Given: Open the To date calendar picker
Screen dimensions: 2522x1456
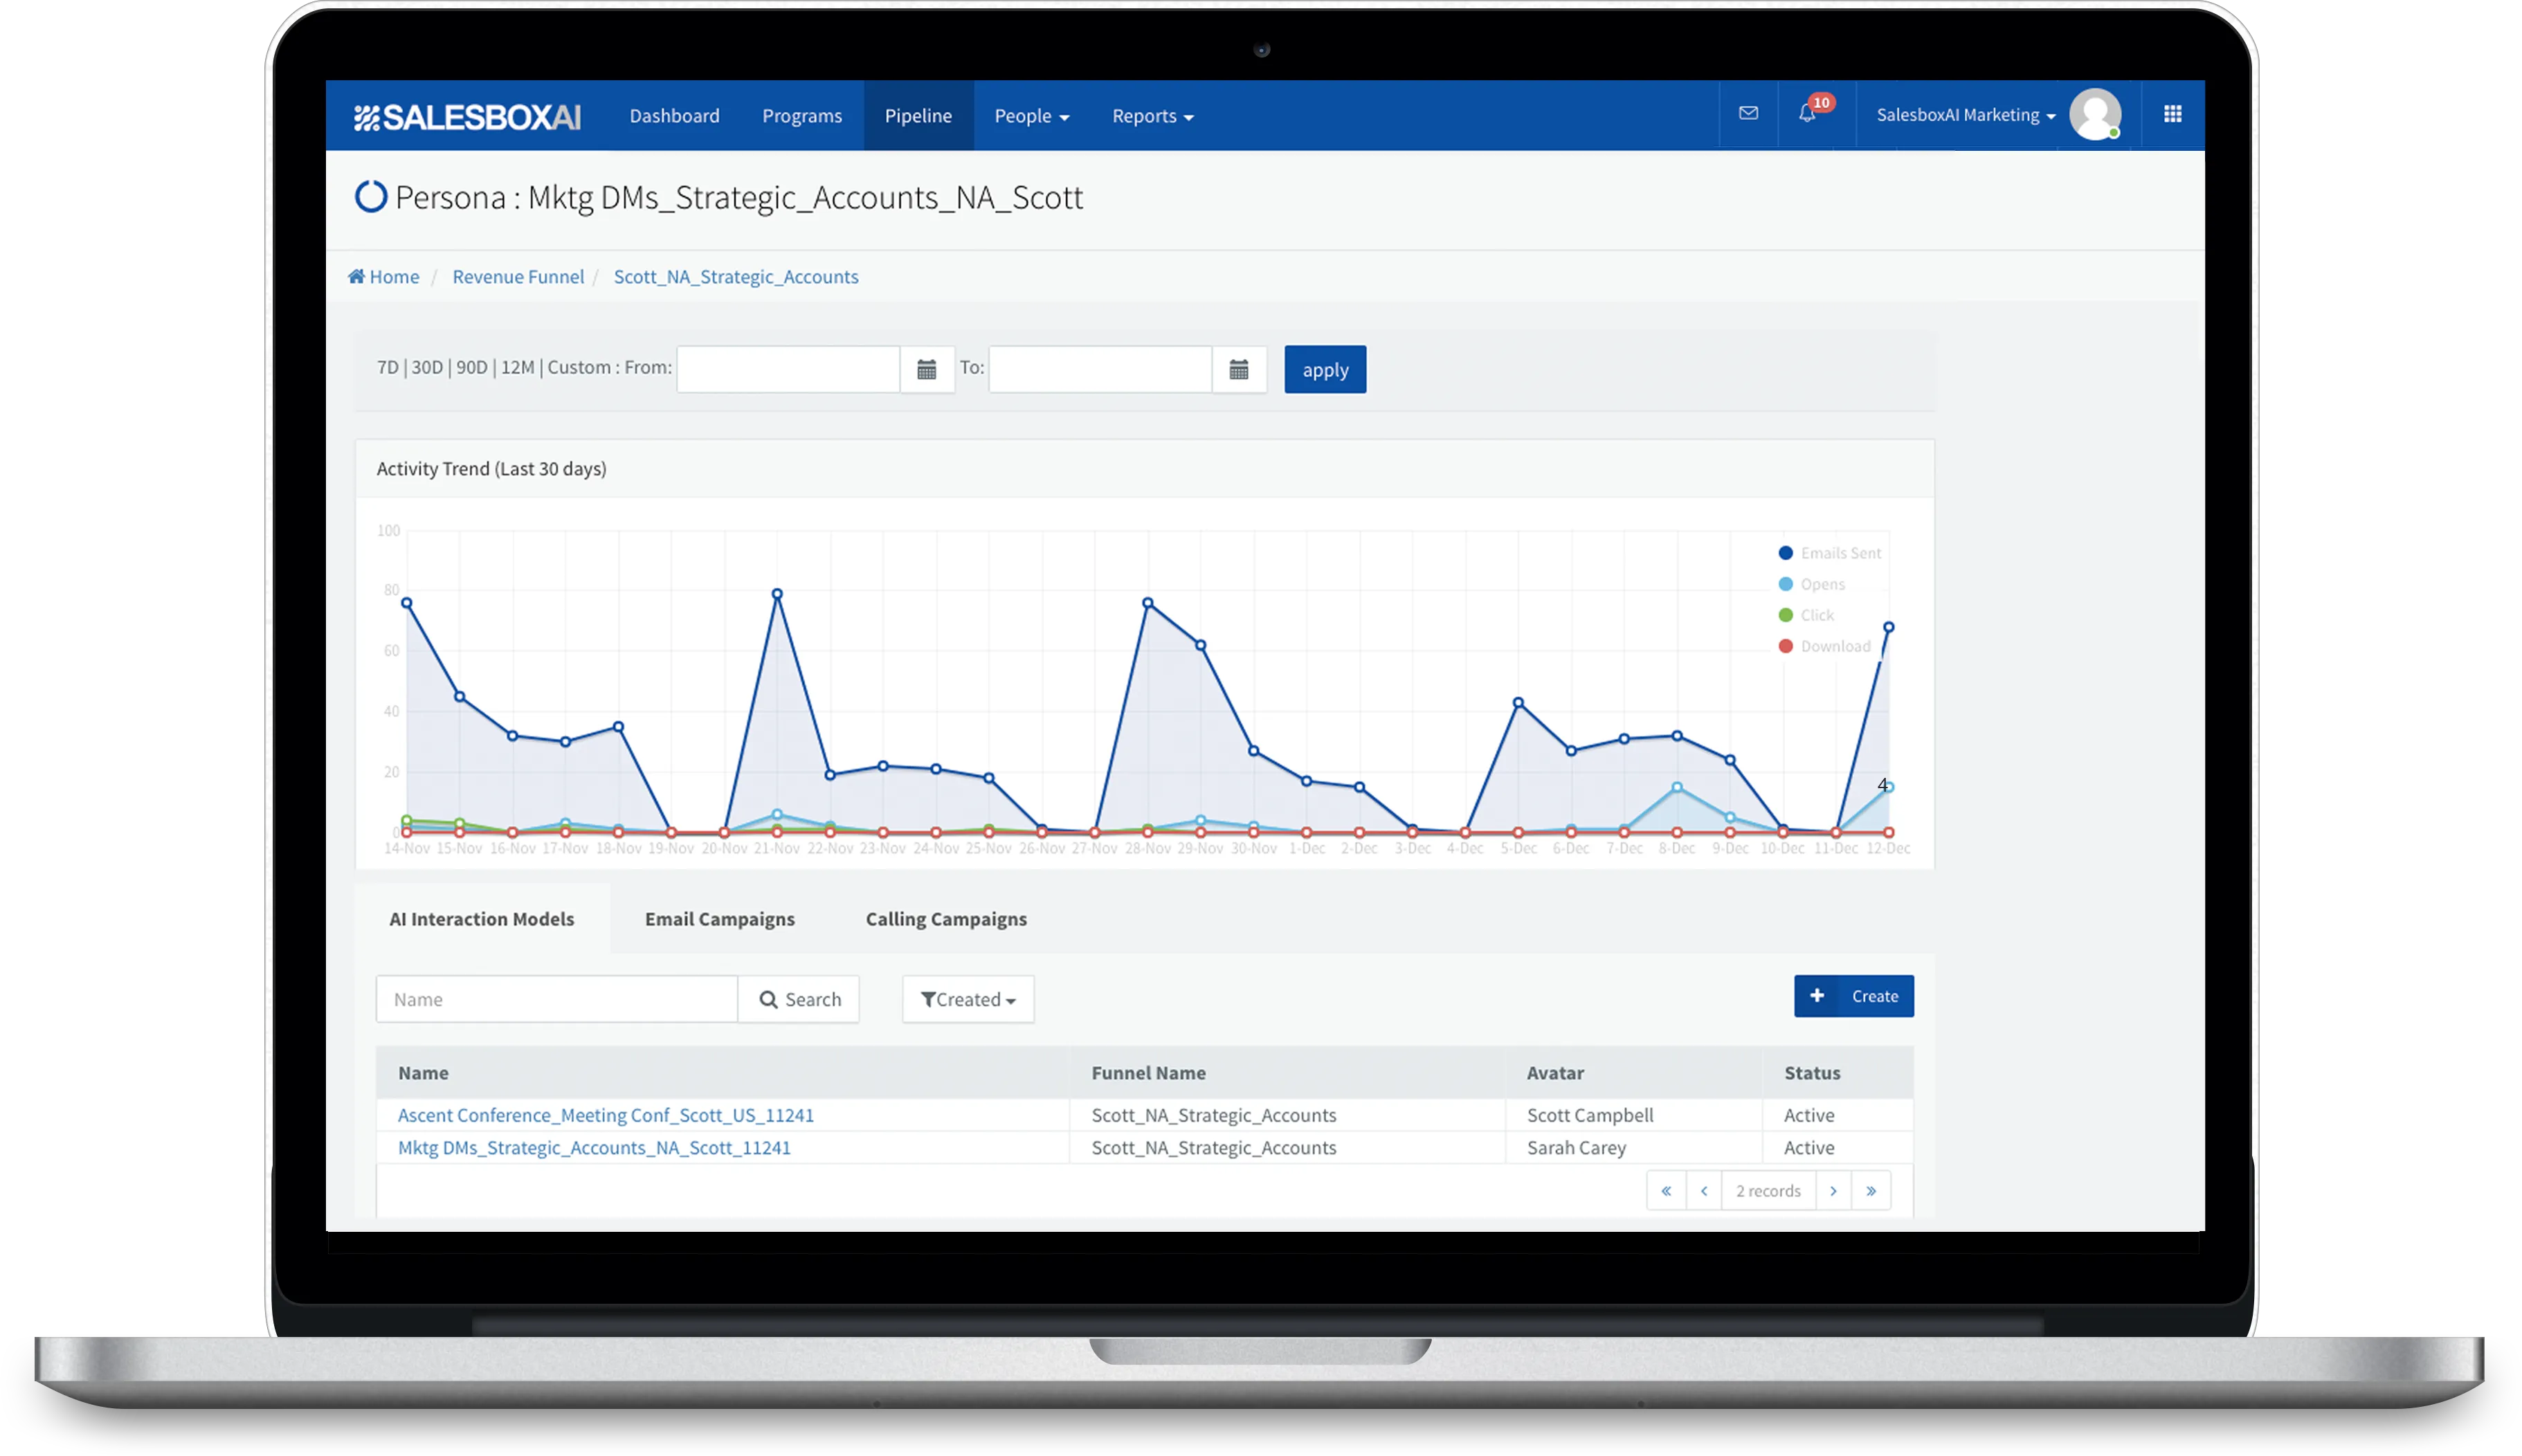Looking at the screenshot, I should 1239,370.
